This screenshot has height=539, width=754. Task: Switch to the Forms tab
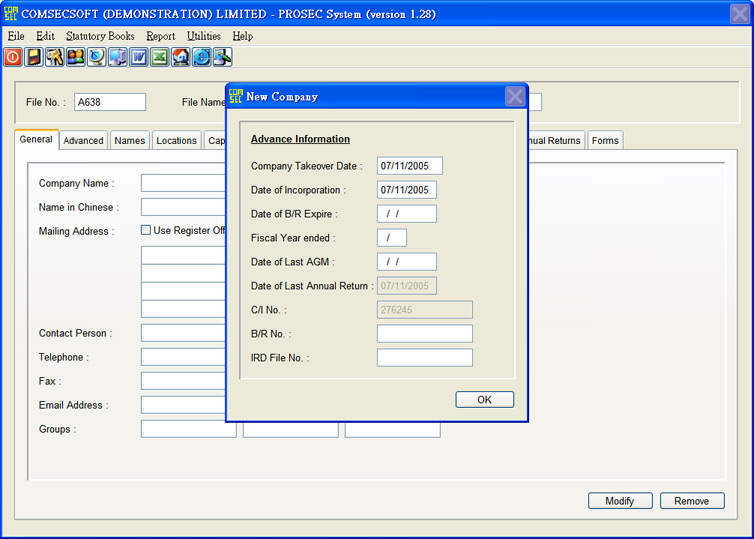605,141
